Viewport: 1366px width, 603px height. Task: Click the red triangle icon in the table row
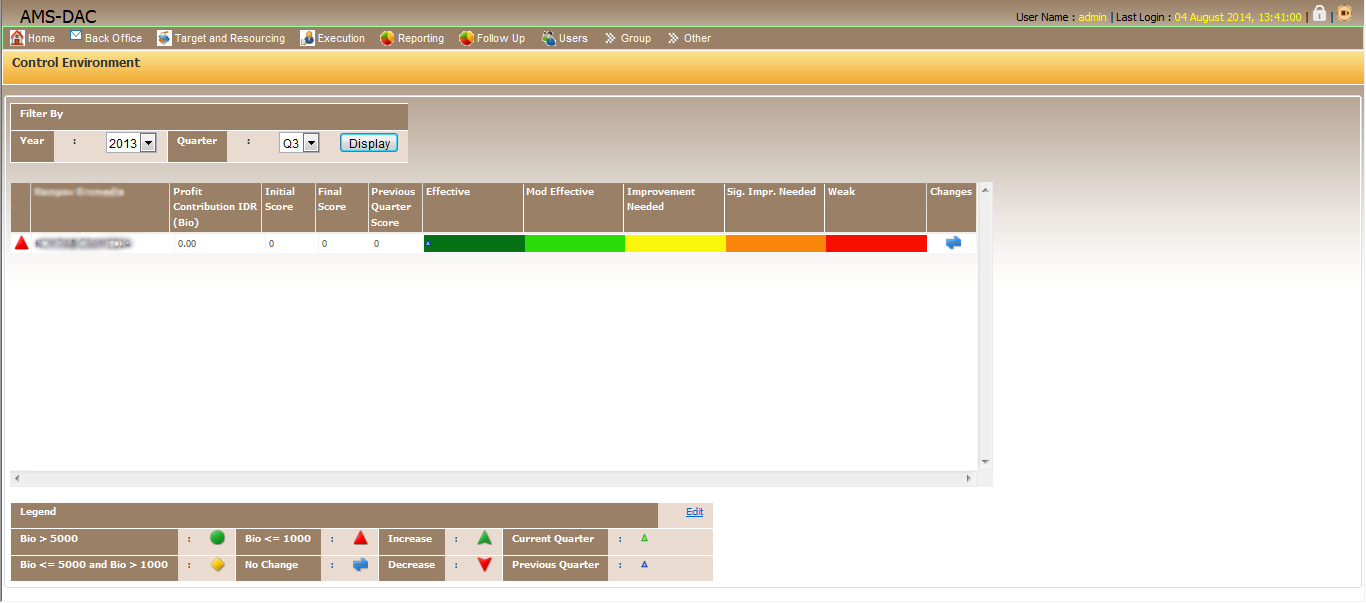tap(21, 243)
